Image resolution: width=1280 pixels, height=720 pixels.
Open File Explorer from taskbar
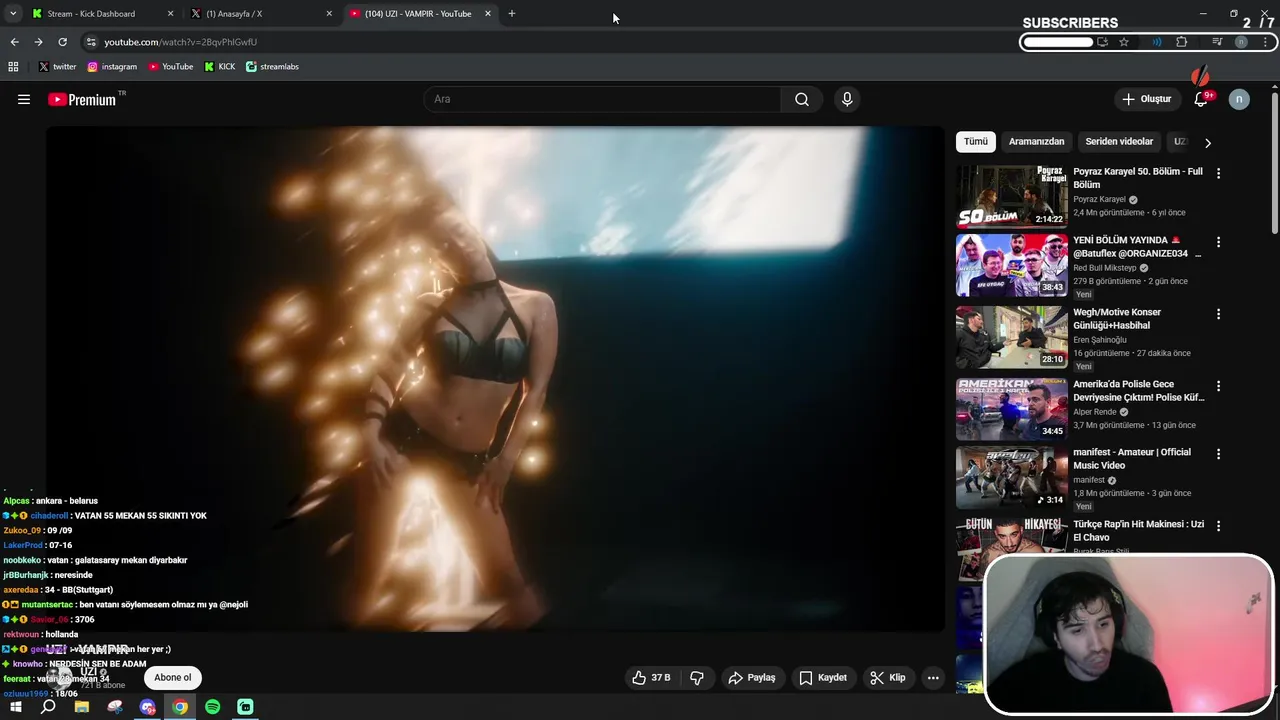pos(82,707)
